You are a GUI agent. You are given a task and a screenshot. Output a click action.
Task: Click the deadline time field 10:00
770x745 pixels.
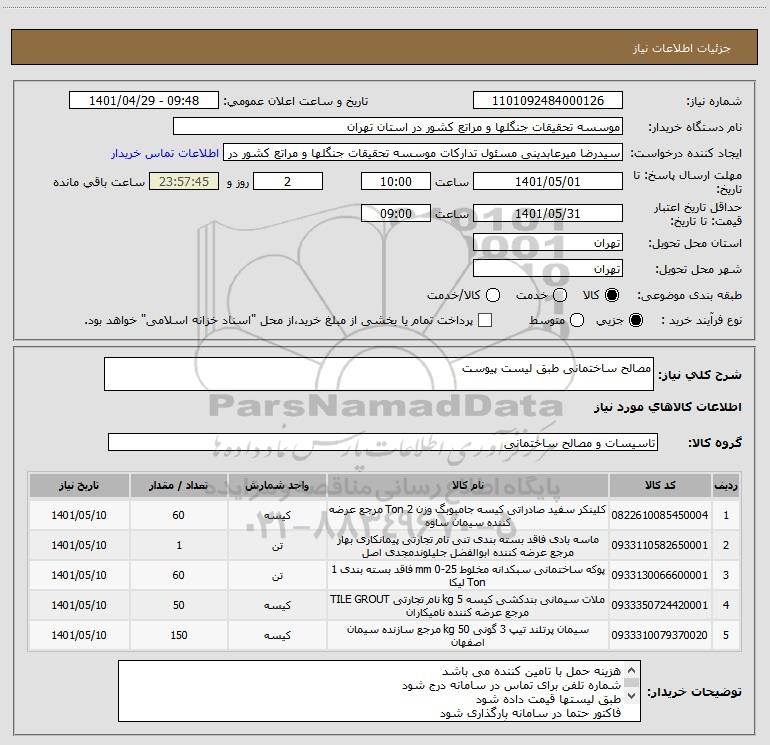click(396, 182)
